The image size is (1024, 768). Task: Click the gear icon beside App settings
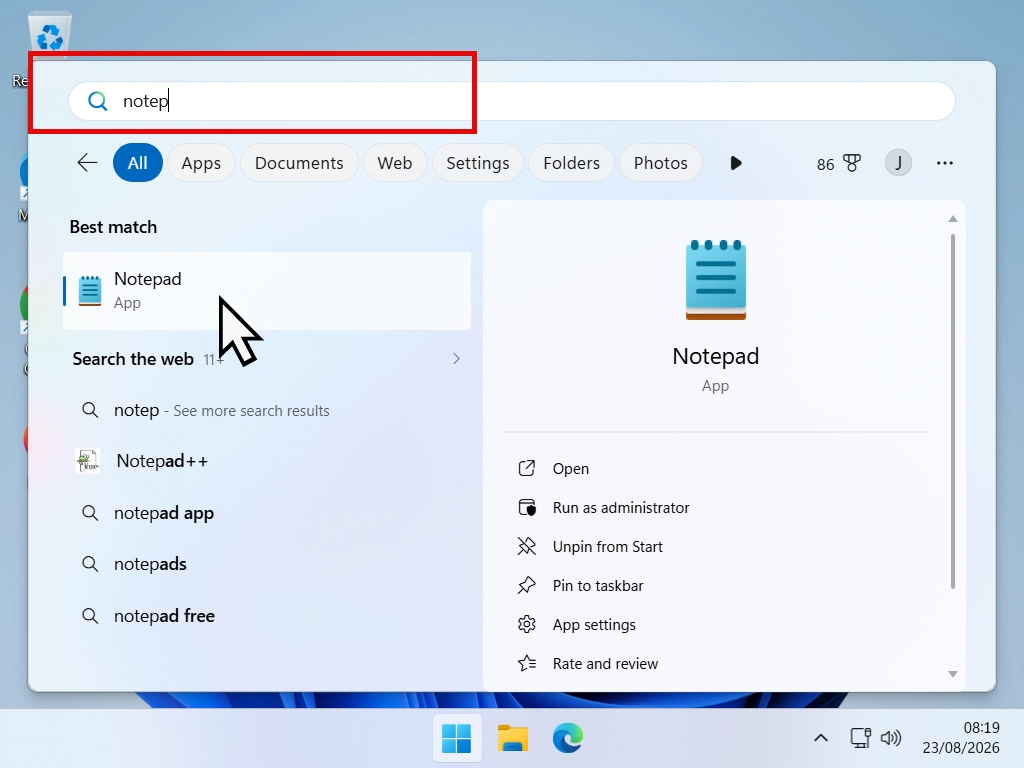click(x=526, y=624)
